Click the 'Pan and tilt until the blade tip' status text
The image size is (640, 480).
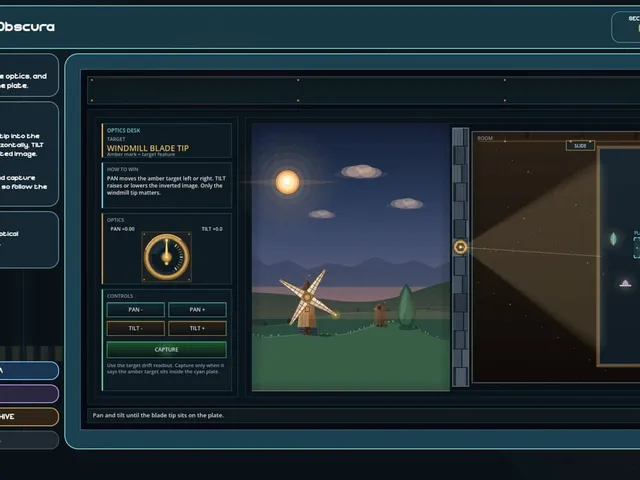tap(158, 415)
